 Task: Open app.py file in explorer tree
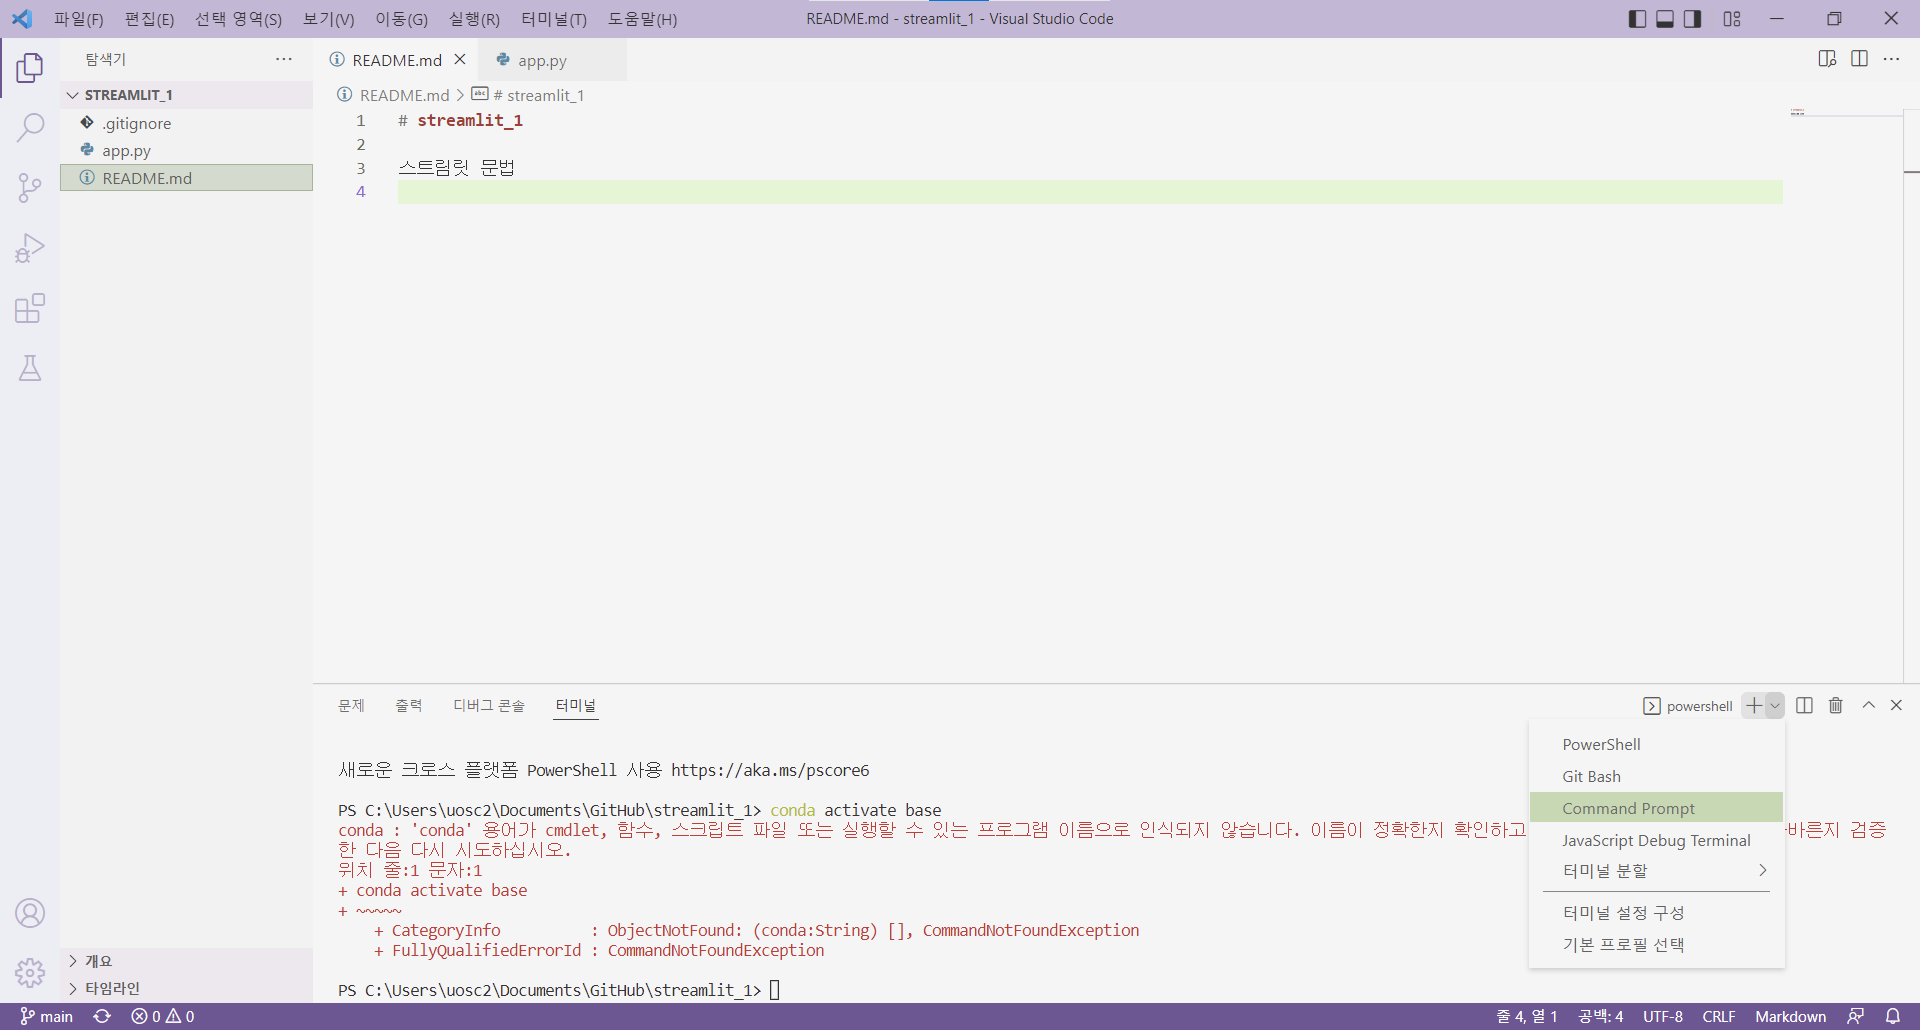(186, 150)
